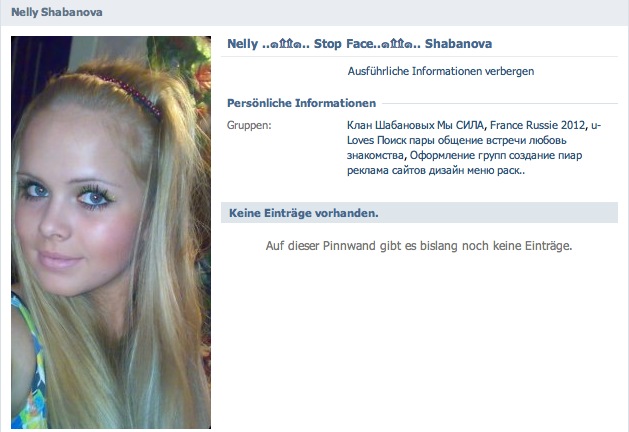Open the France Russie 2012 group
629x432 pixels.
point(538,125)
